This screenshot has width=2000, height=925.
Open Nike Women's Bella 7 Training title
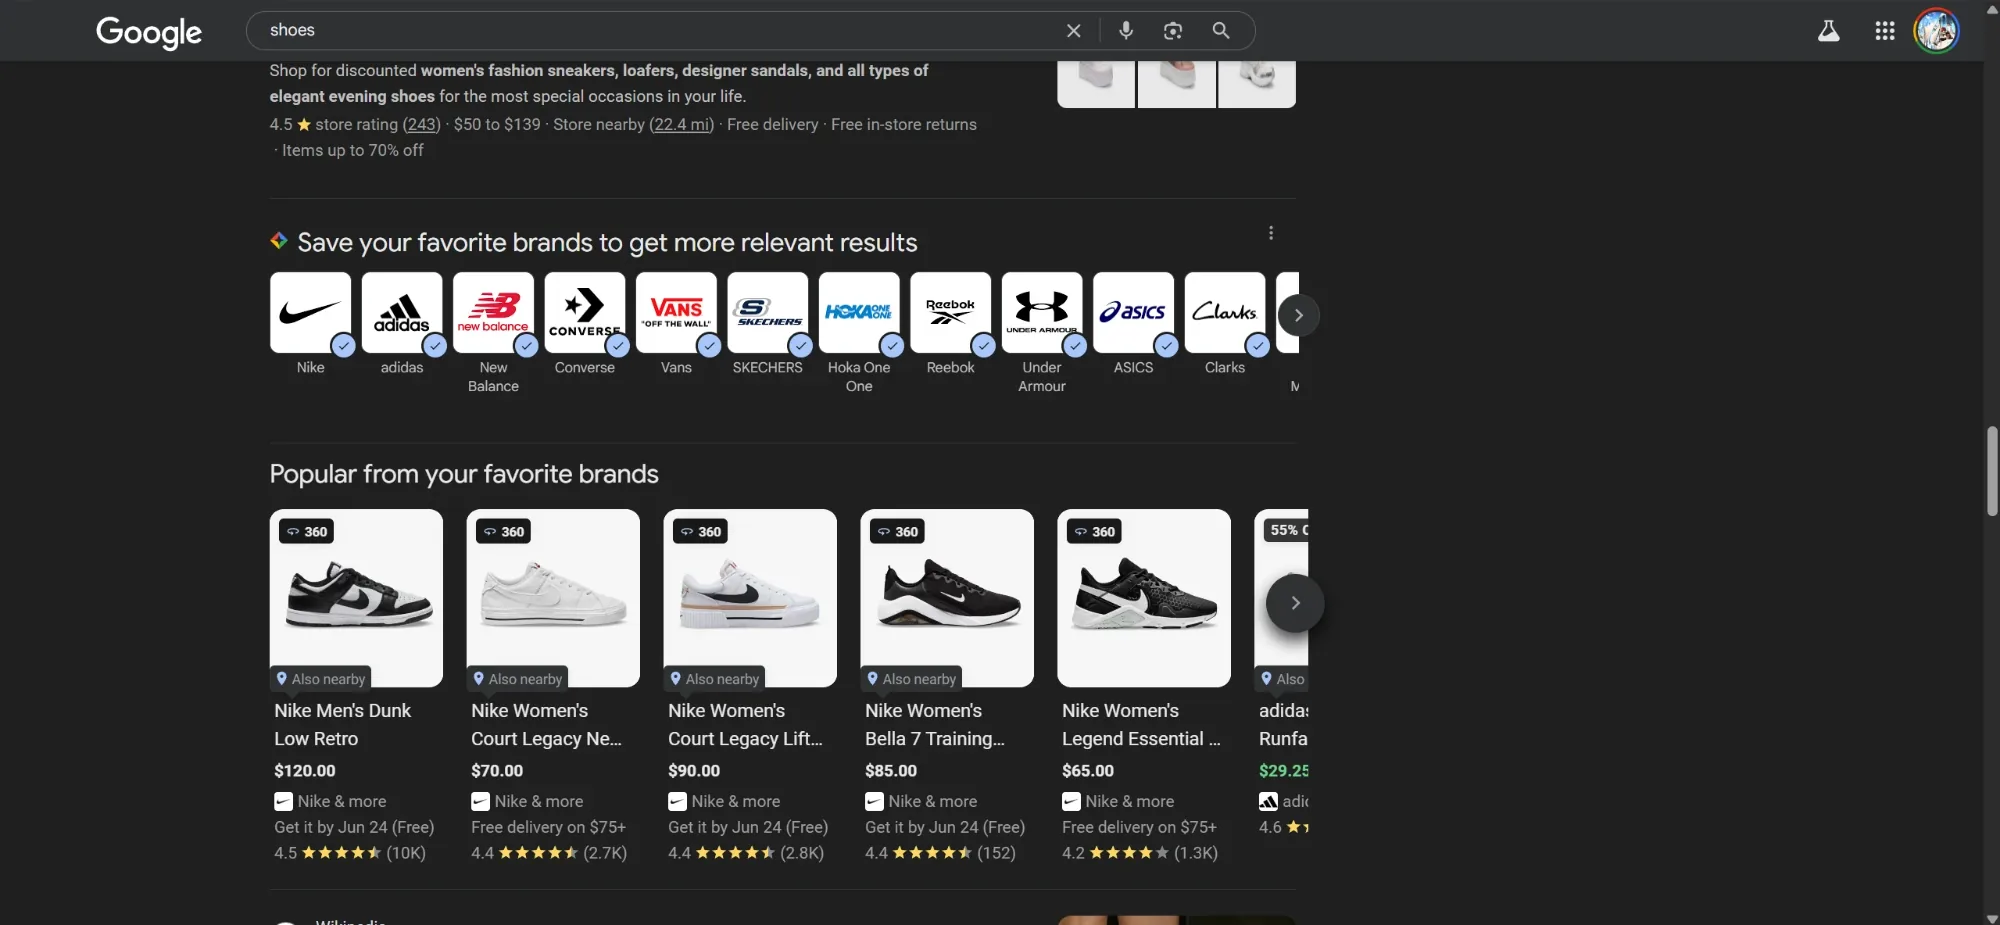pos(935,725)
